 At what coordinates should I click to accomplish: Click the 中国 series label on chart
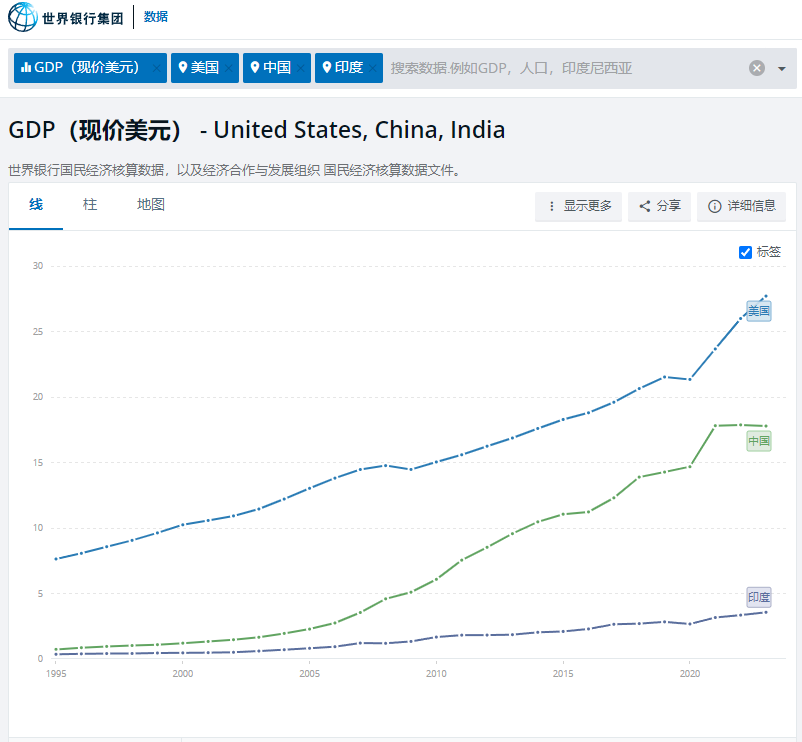(x=759, y=441)
